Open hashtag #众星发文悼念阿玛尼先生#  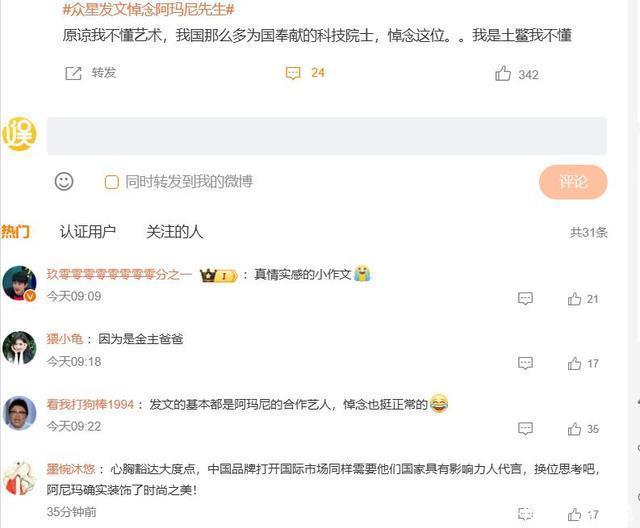tap(149, 9)
